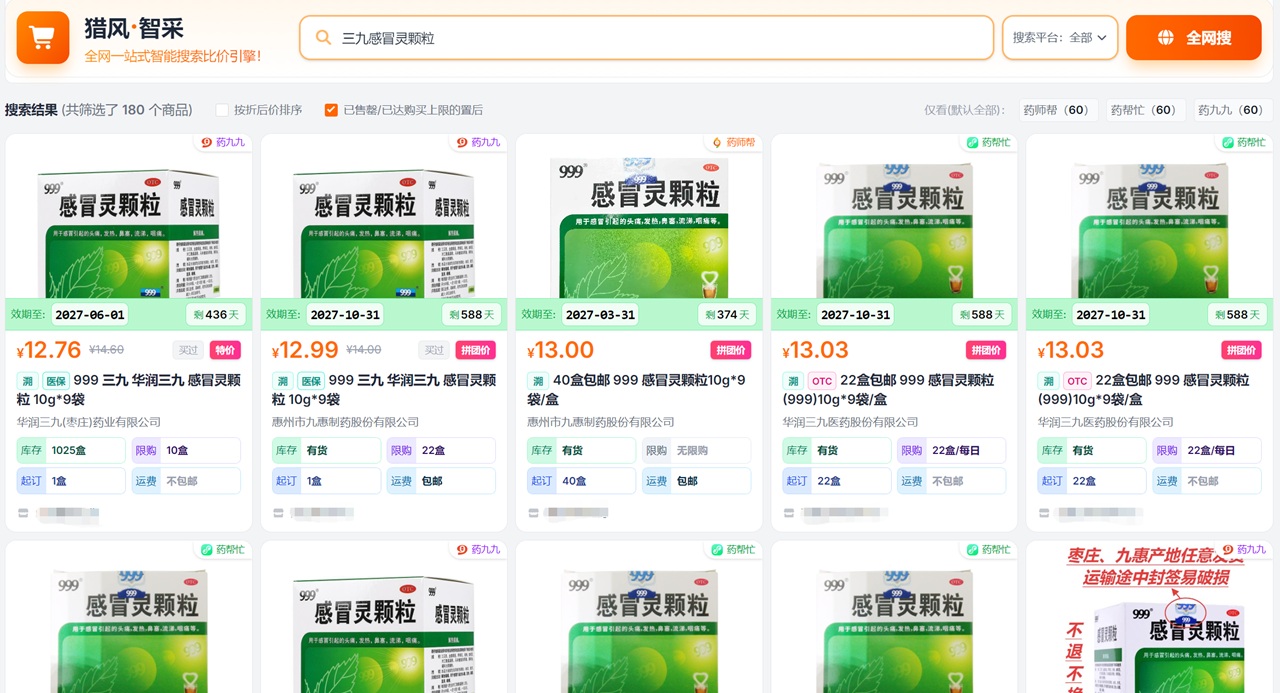Click 药九九 badge on the ¥12.76 card

click(x=223, y=142)
